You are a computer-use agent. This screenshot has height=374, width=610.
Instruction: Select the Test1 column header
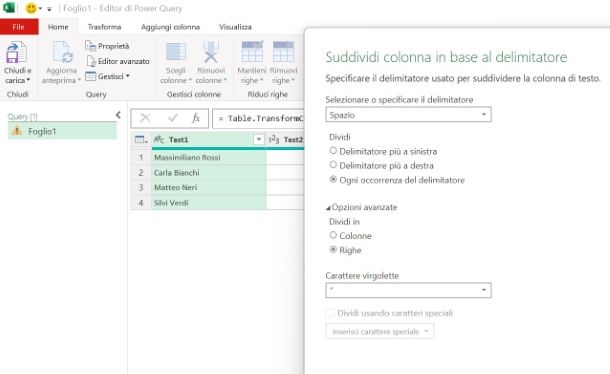pos(209,139)
